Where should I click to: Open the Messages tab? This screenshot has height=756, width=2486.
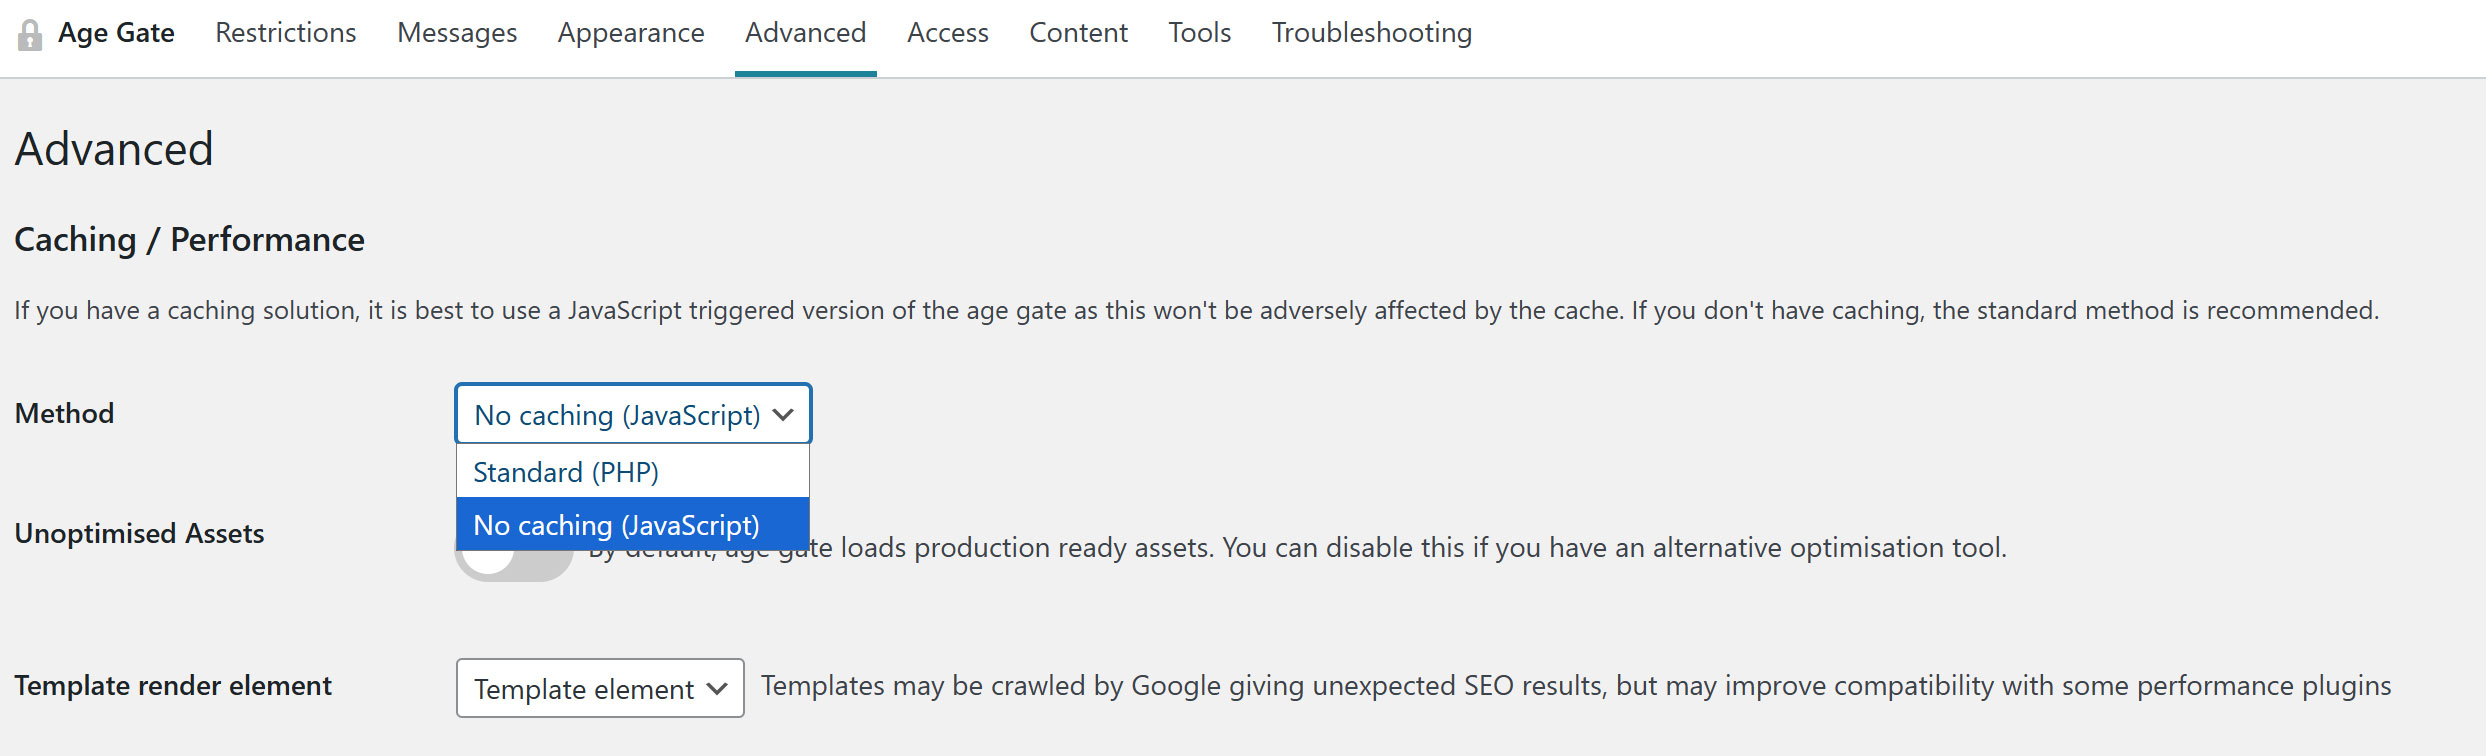coord(457,33)
